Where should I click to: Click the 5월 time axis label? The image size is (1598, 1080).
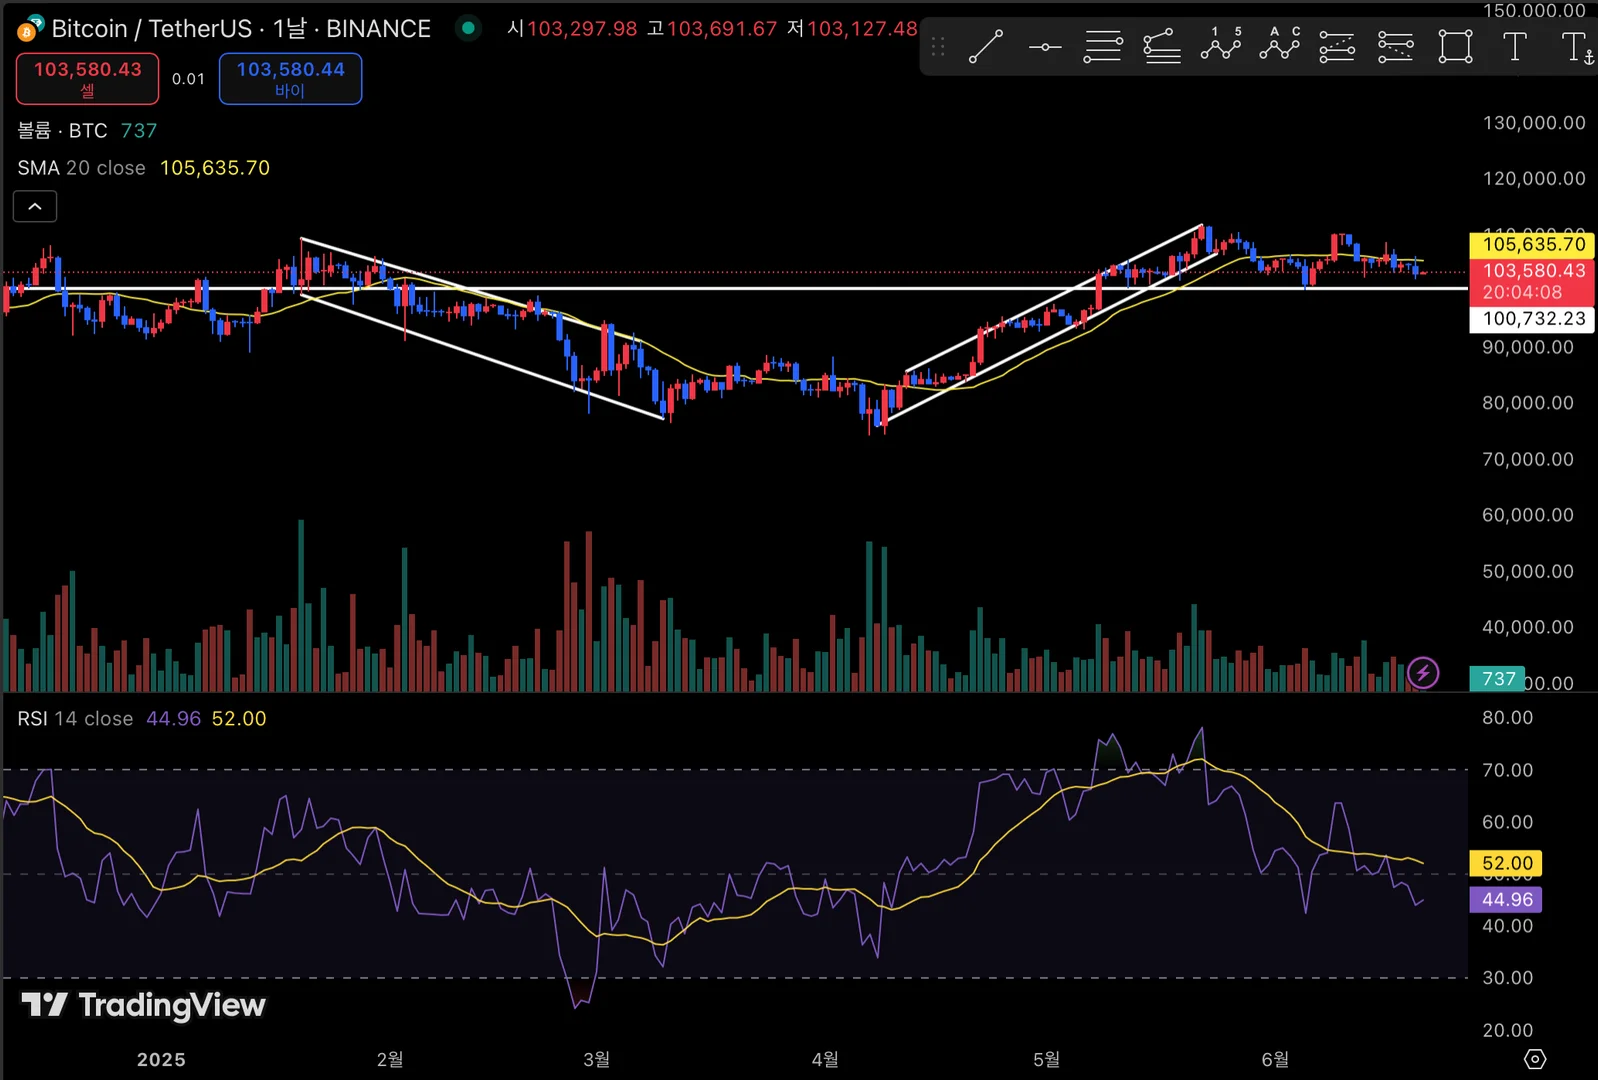coord(1046,1060)
